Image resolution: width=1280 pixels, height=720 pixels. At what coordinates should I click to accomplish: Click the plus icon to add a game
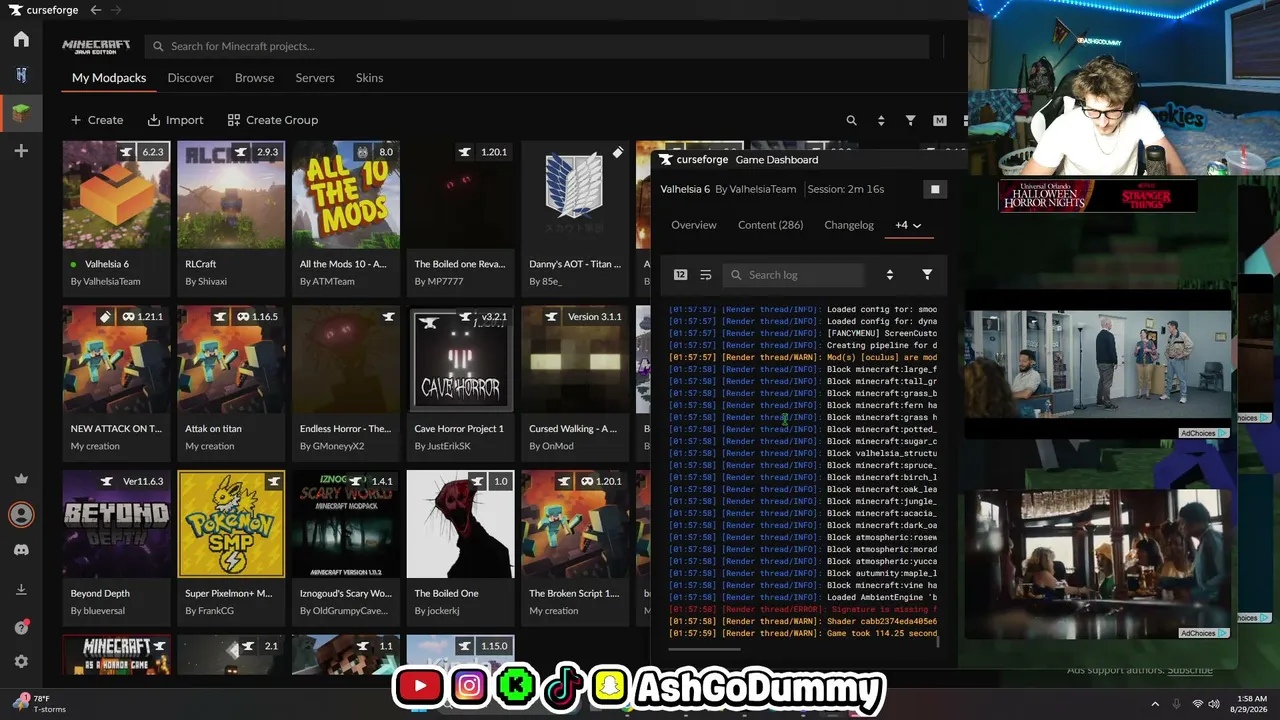(x=21, y=151)
